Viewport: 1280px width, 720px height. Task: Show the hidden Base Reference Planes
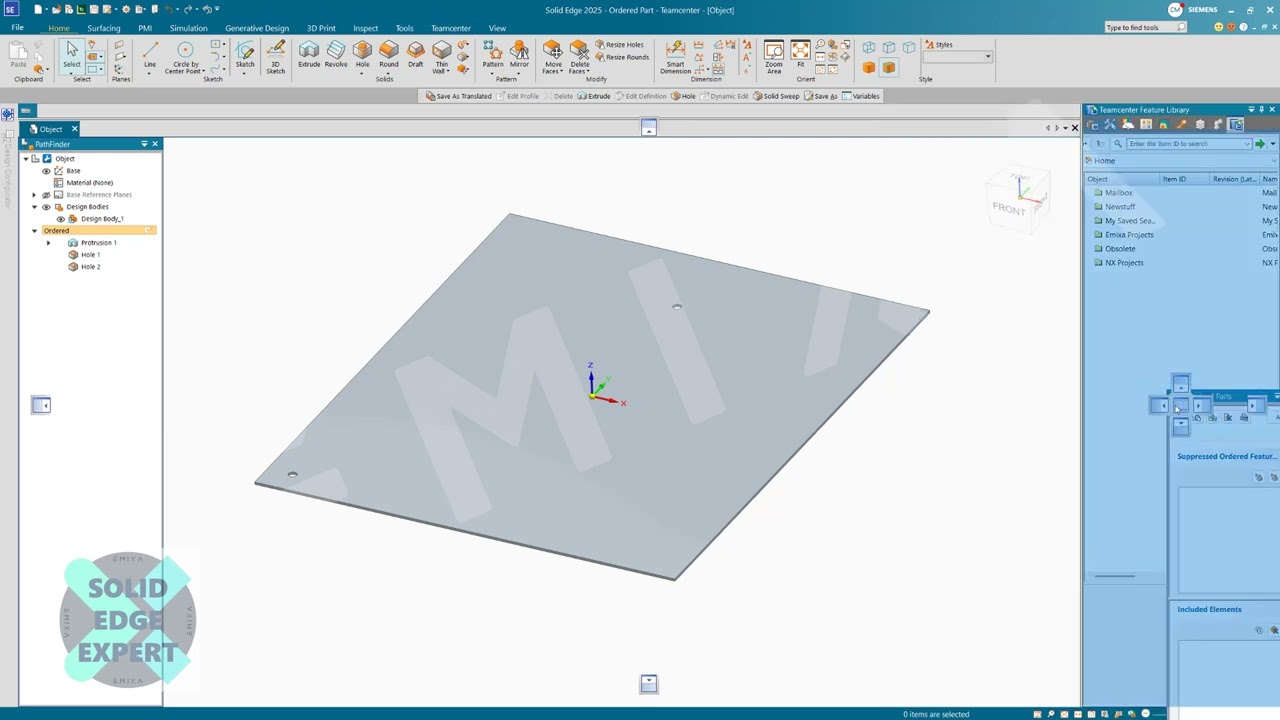46,195
